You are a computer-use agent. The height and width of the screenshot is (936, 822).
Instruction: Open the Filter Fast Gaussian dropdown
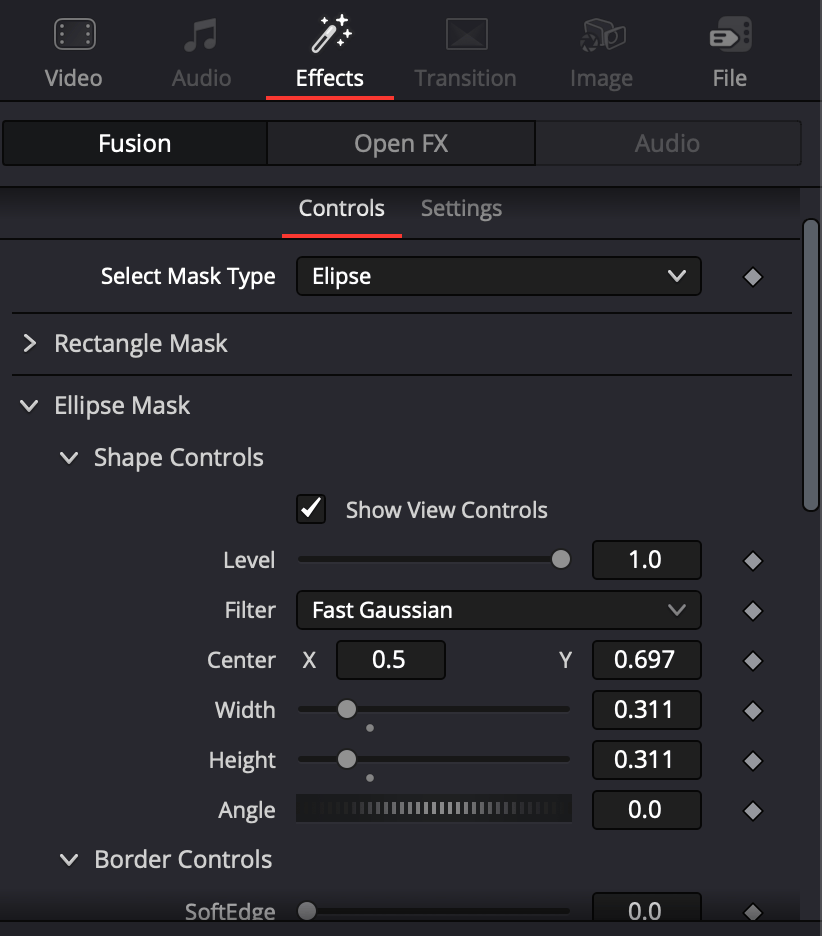coord(498,610)
